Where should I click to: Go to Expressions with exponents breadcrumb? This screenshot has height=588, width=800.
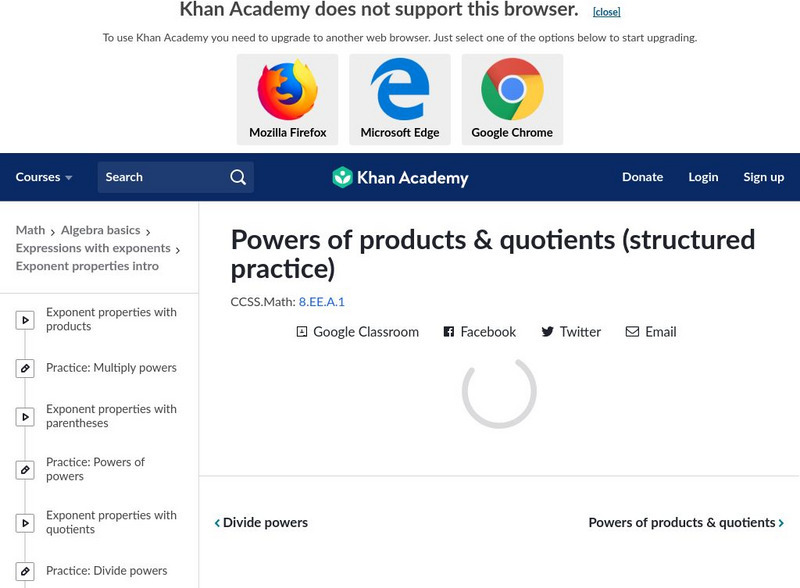coord(93,248)
